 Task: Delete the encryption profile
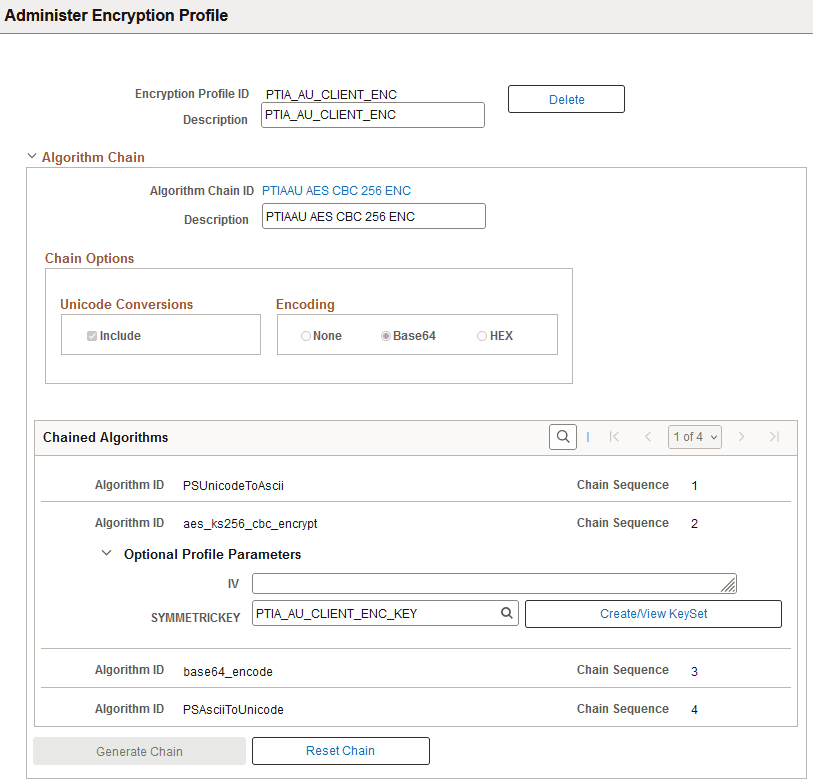pyautogui.click(x=566, y=99)
